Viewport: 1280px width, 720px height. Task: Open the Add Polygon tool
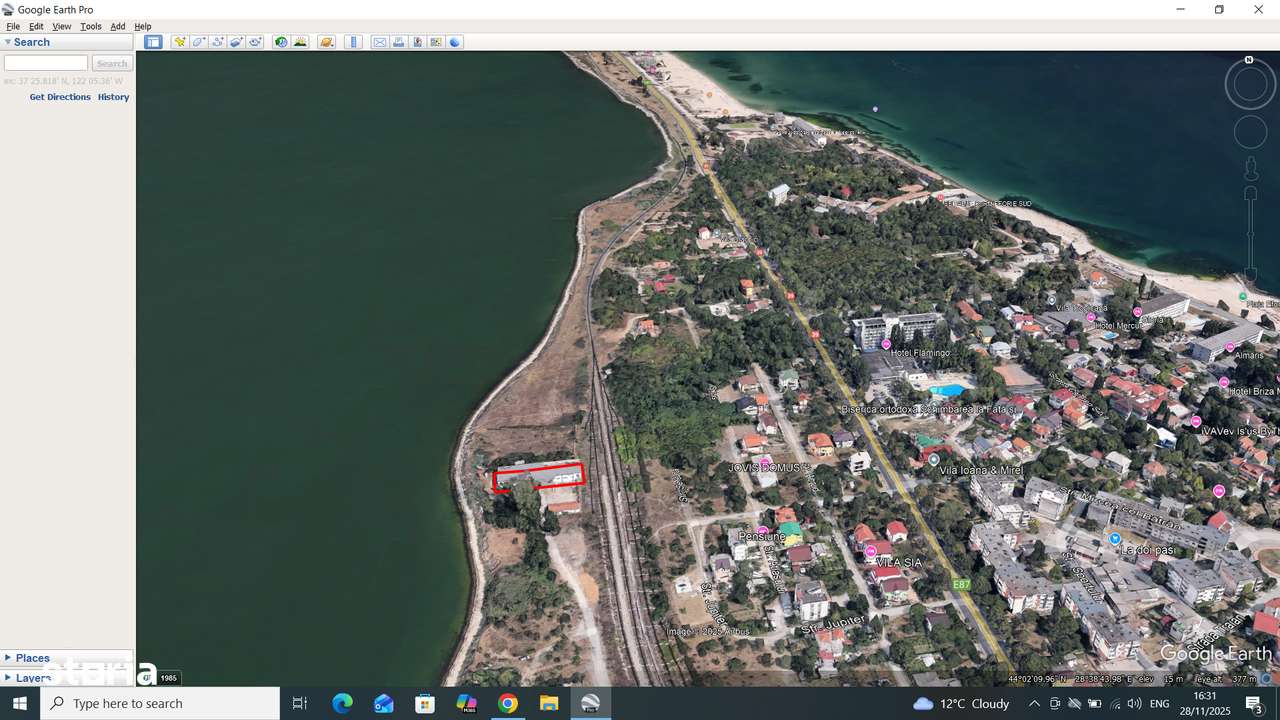[198, 42]
